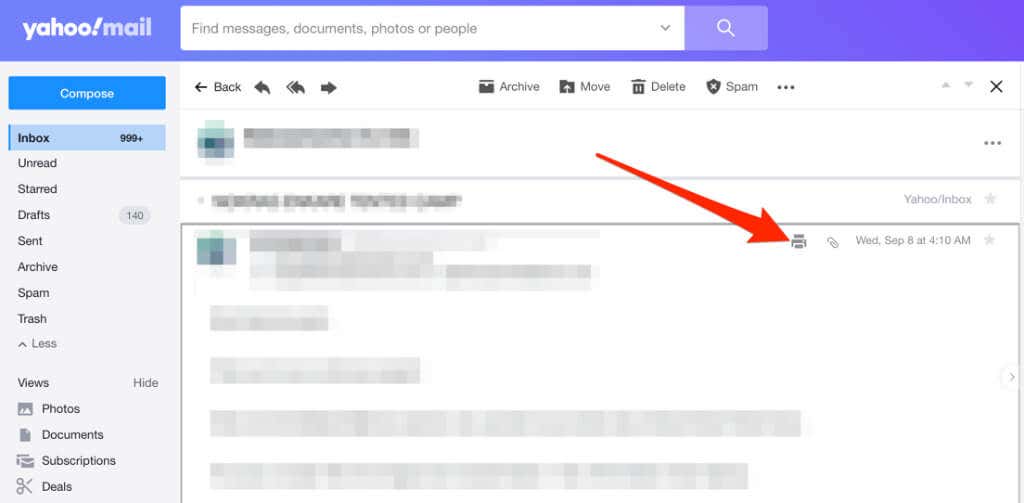Screen dimensions: 1024x503
Task: Click the Compose button
Action: pos(87,93)
